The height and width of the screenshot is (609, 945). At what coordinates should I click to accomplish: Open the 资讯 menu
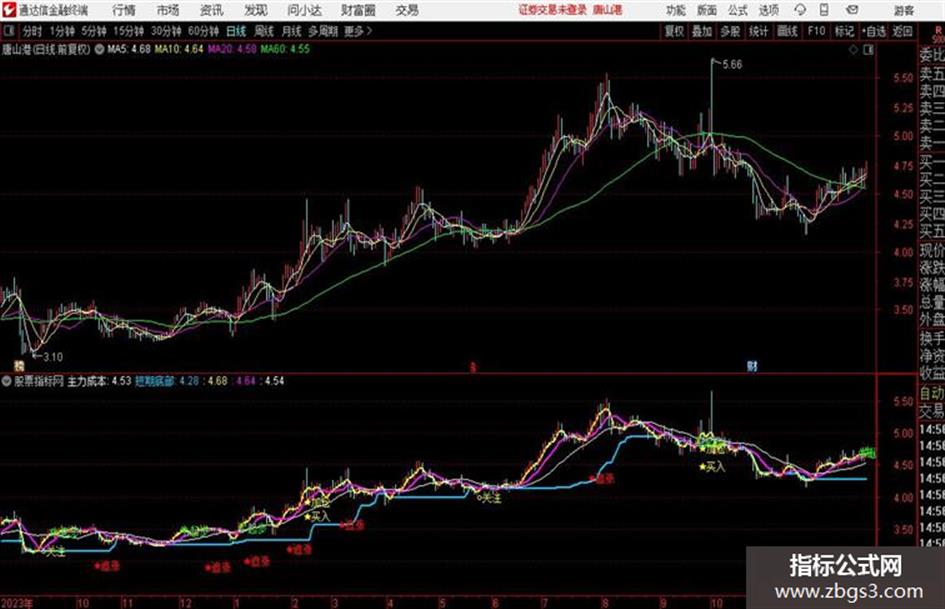click(x=212, y=10)
